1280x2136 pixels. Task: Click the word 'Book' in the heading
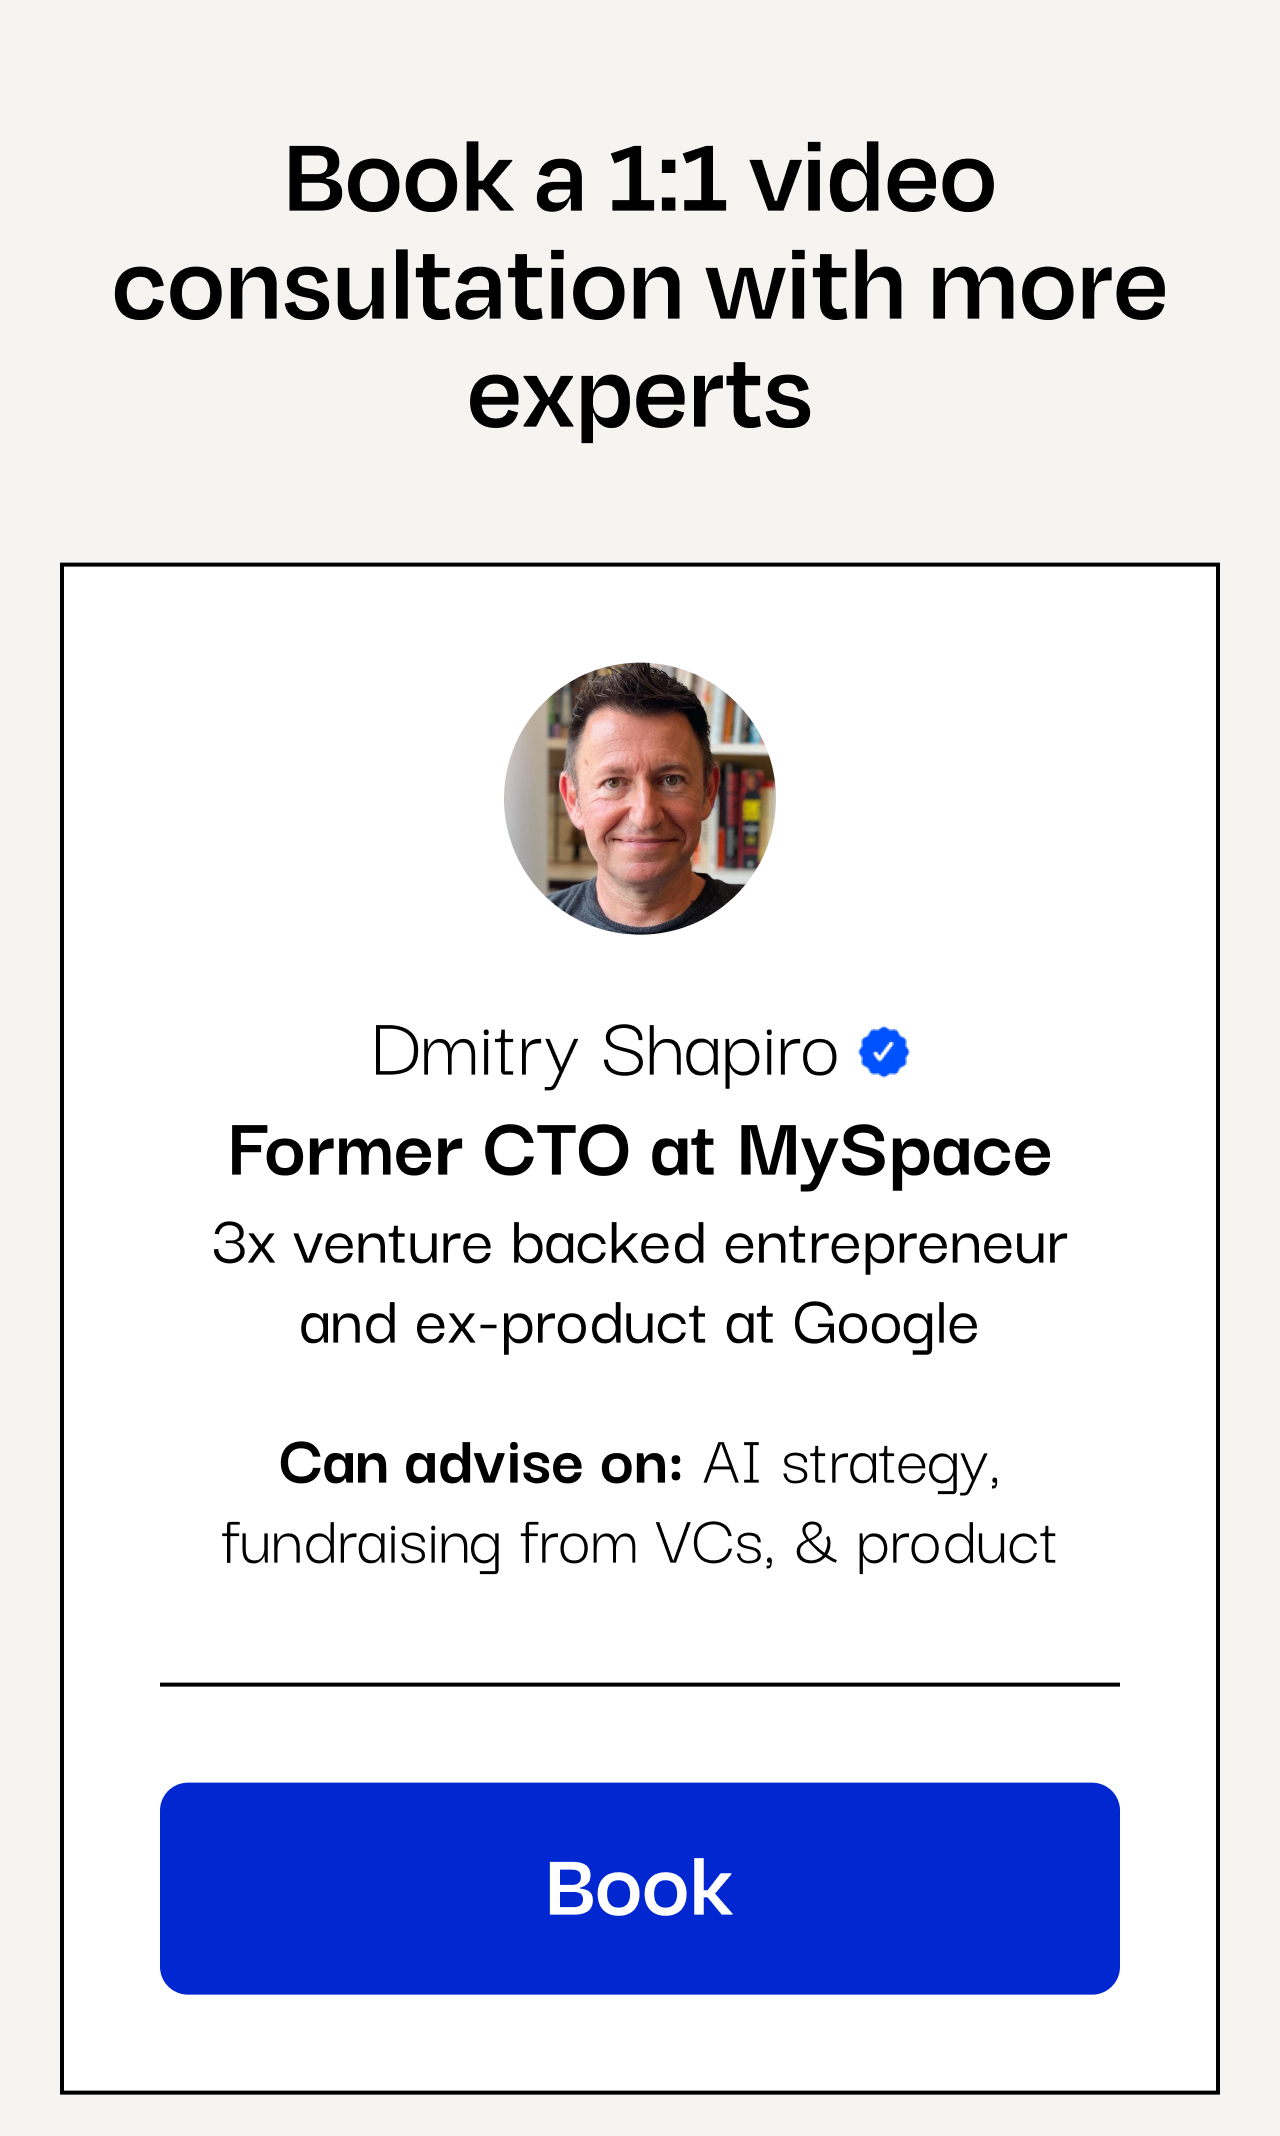coord(399,179)
